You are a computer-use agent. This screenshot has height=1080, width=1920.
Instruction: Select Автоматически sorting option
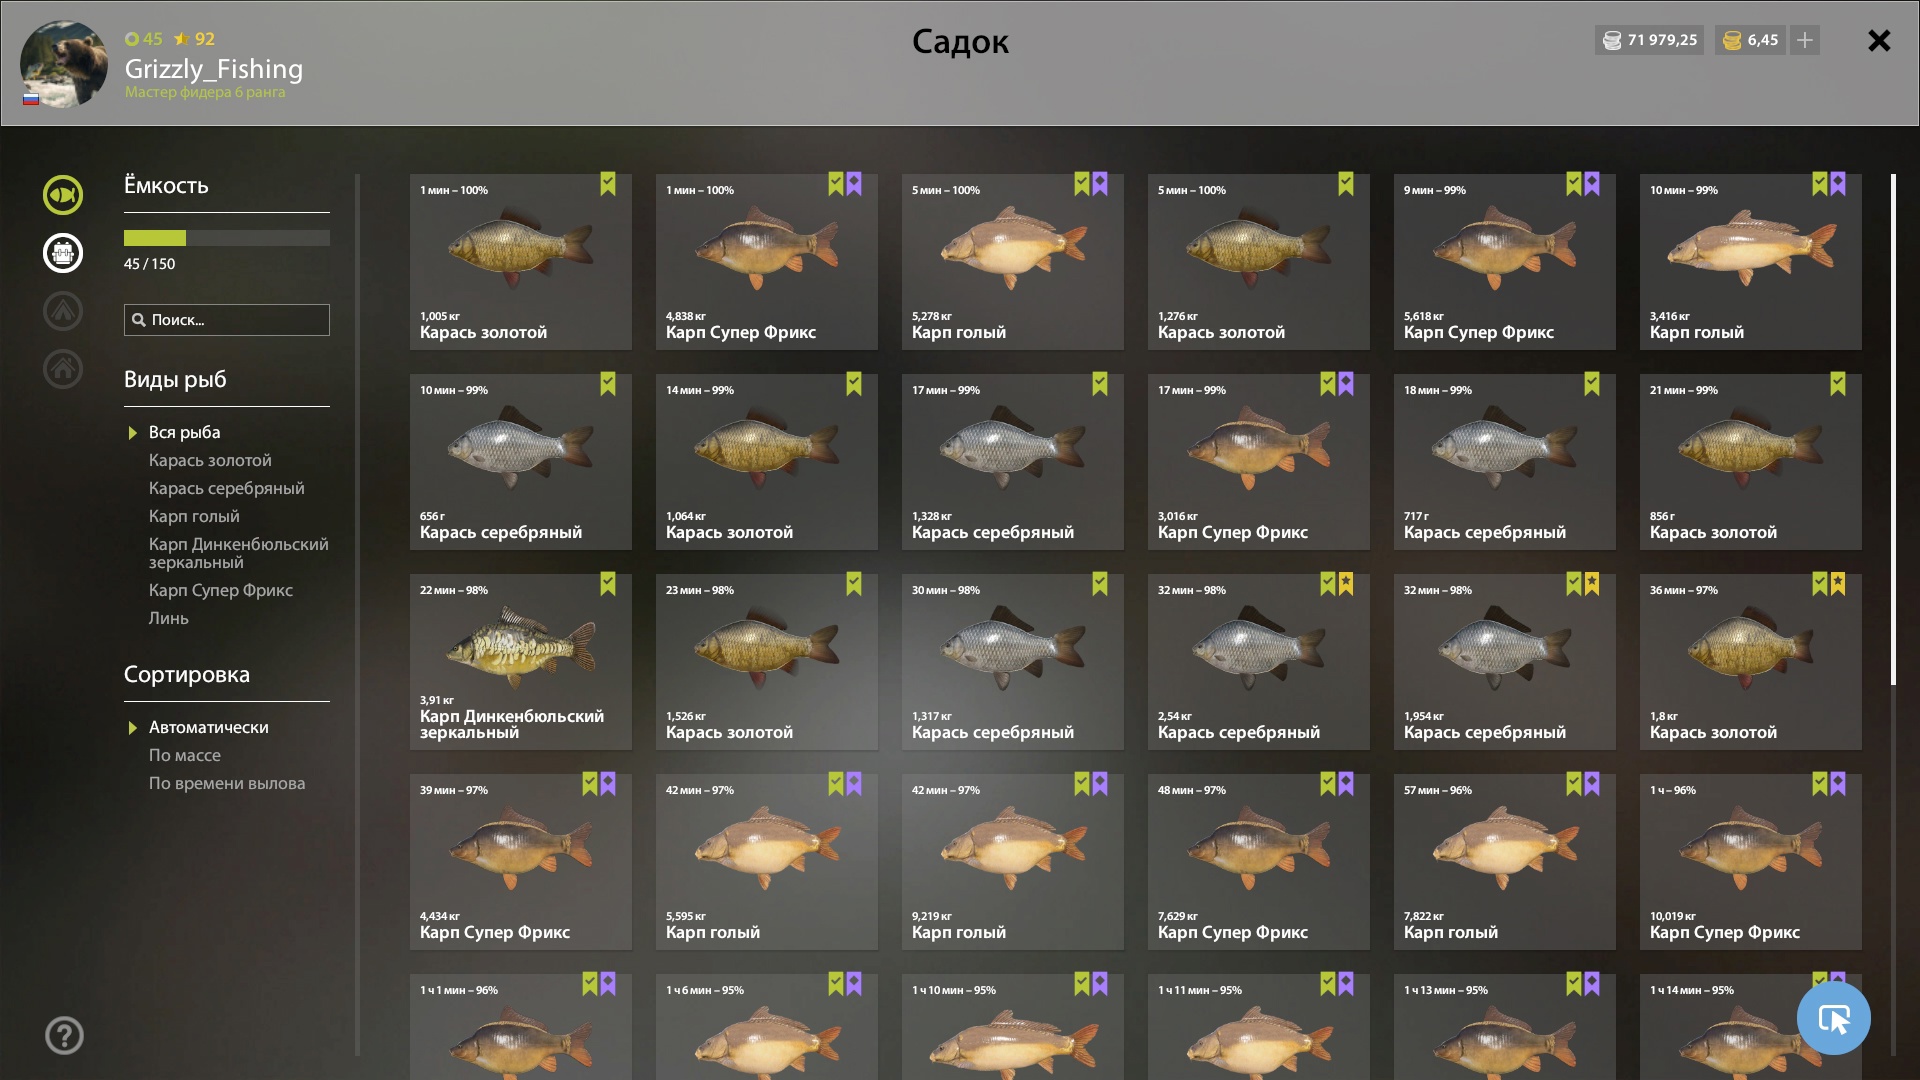coord(209,727)
